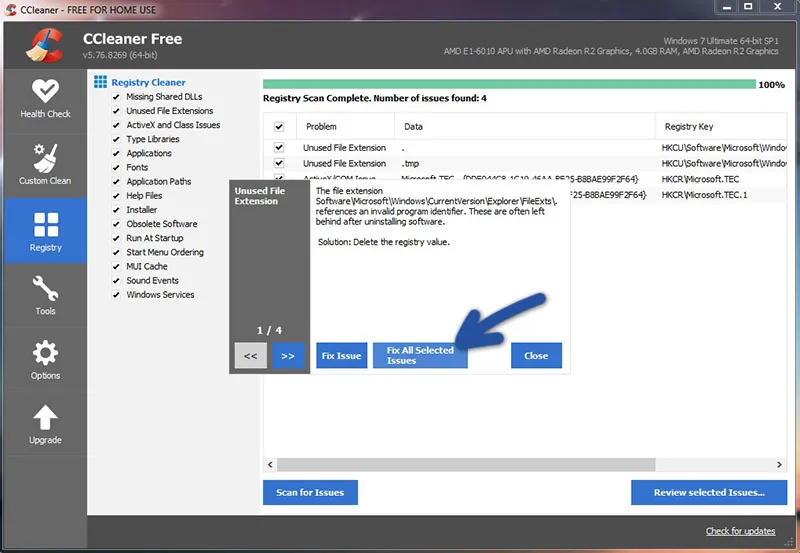Click Fix All Selected Issues button

pyautogui.click(x=420, y=356)
